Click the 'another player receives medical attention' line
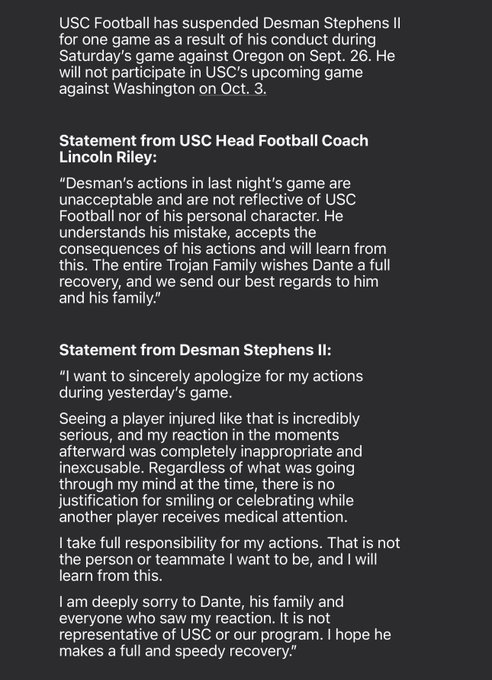 (x=203, y=517)
